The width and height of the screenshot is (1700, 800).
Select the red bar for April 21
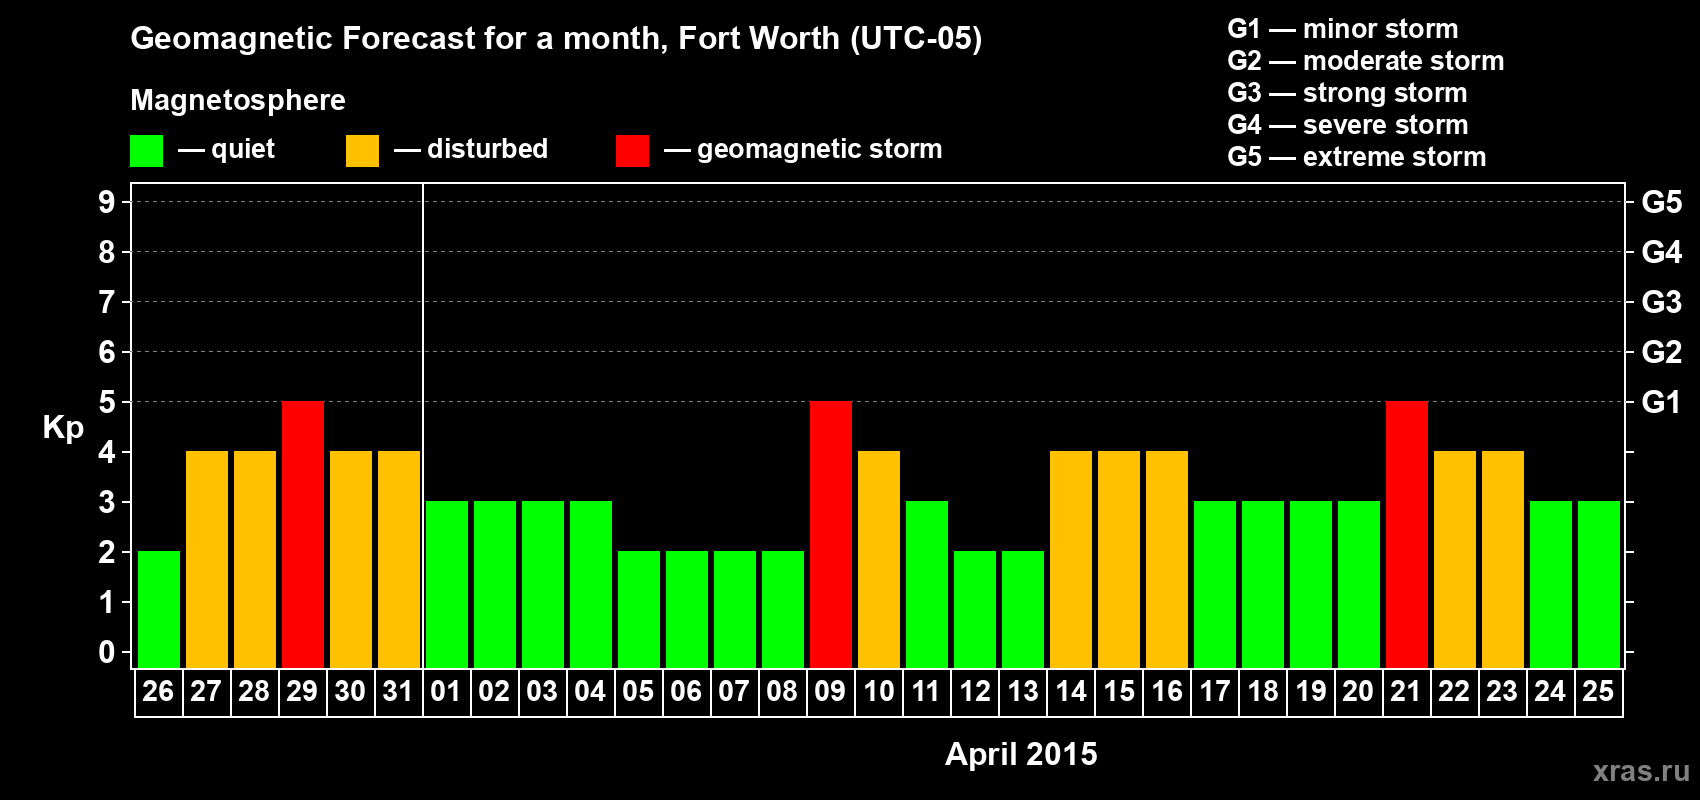pos(1407,534)
